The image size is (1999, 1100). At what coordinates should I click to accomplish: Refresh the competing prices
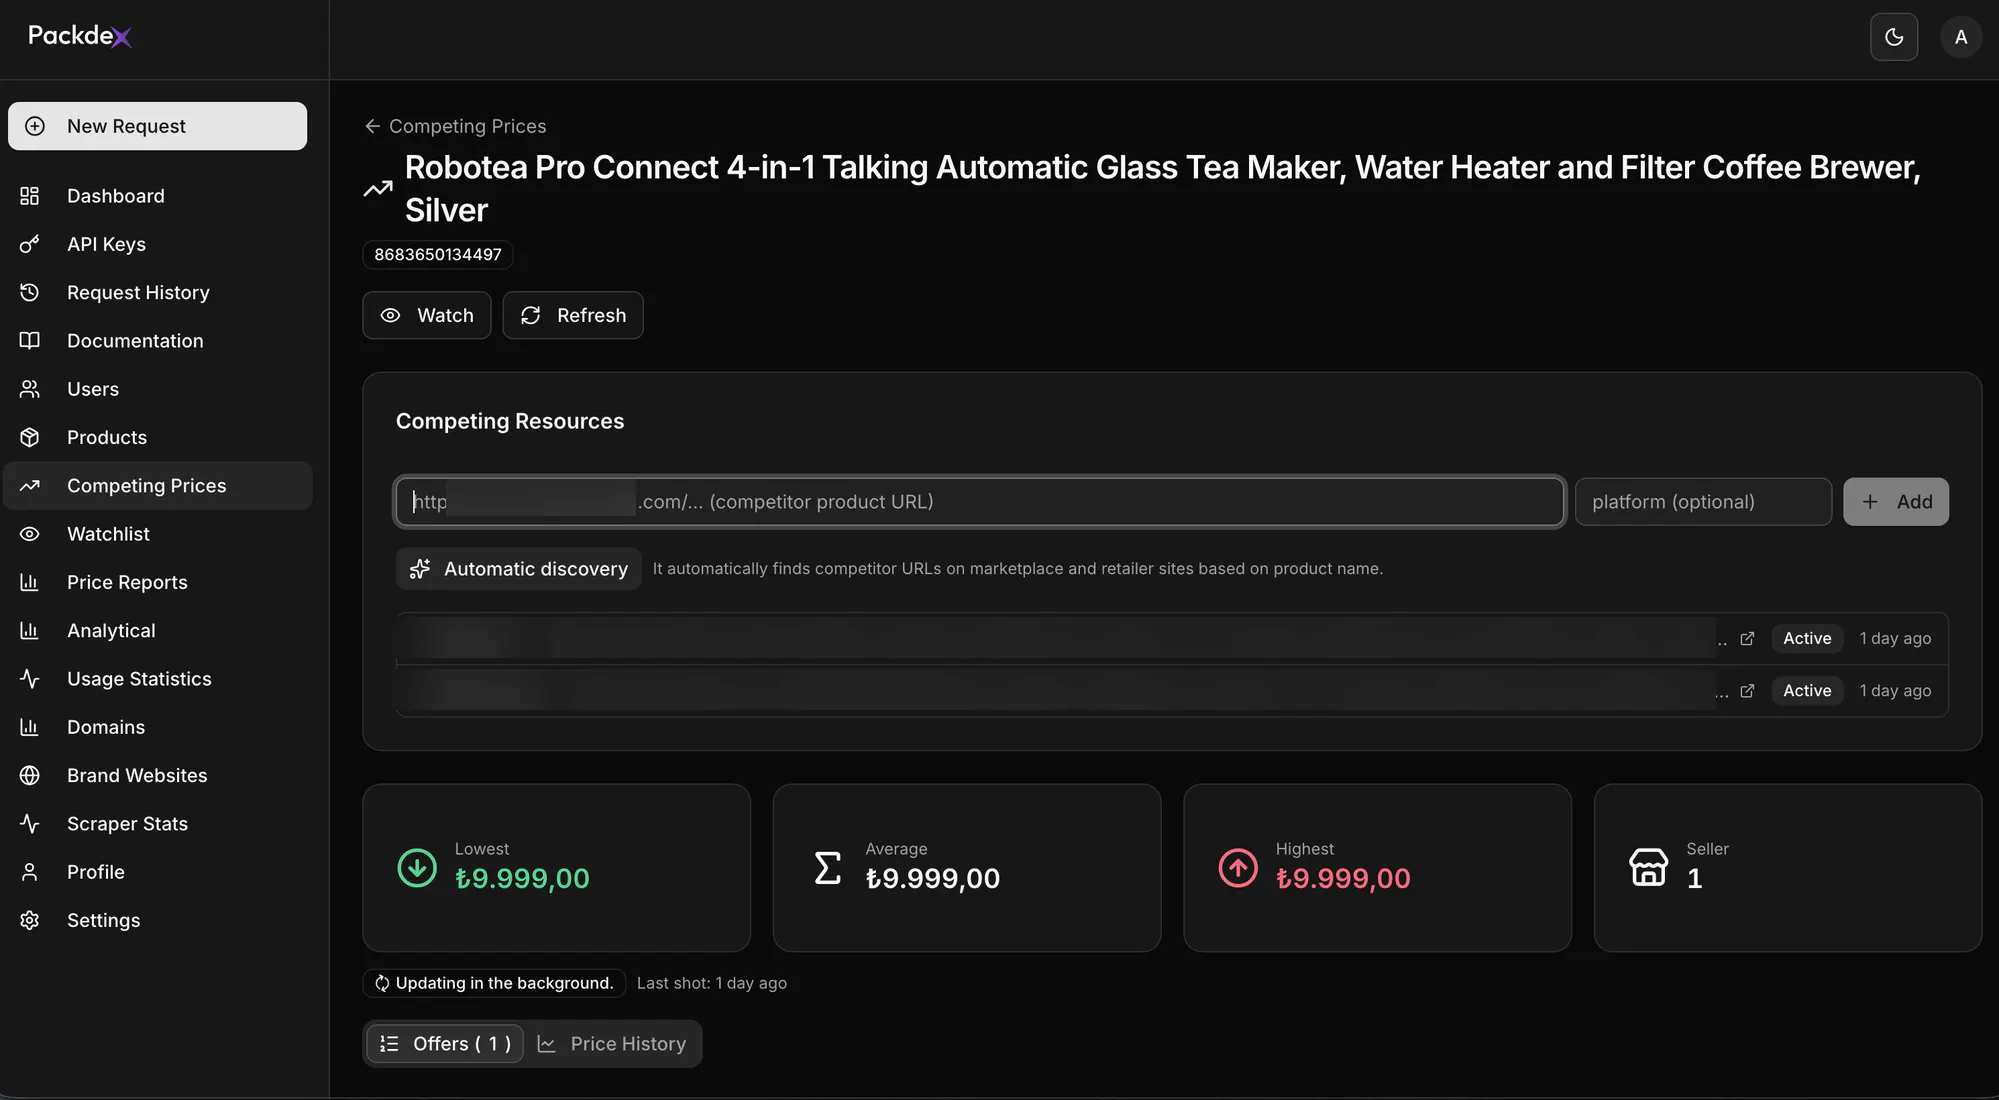(573, 315)
